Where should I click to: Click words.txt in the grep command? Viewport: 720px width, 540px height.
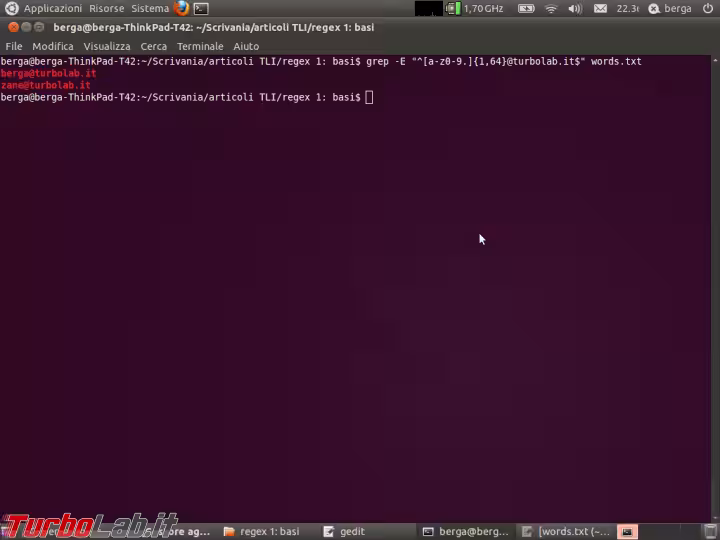[x=616, y=61]
